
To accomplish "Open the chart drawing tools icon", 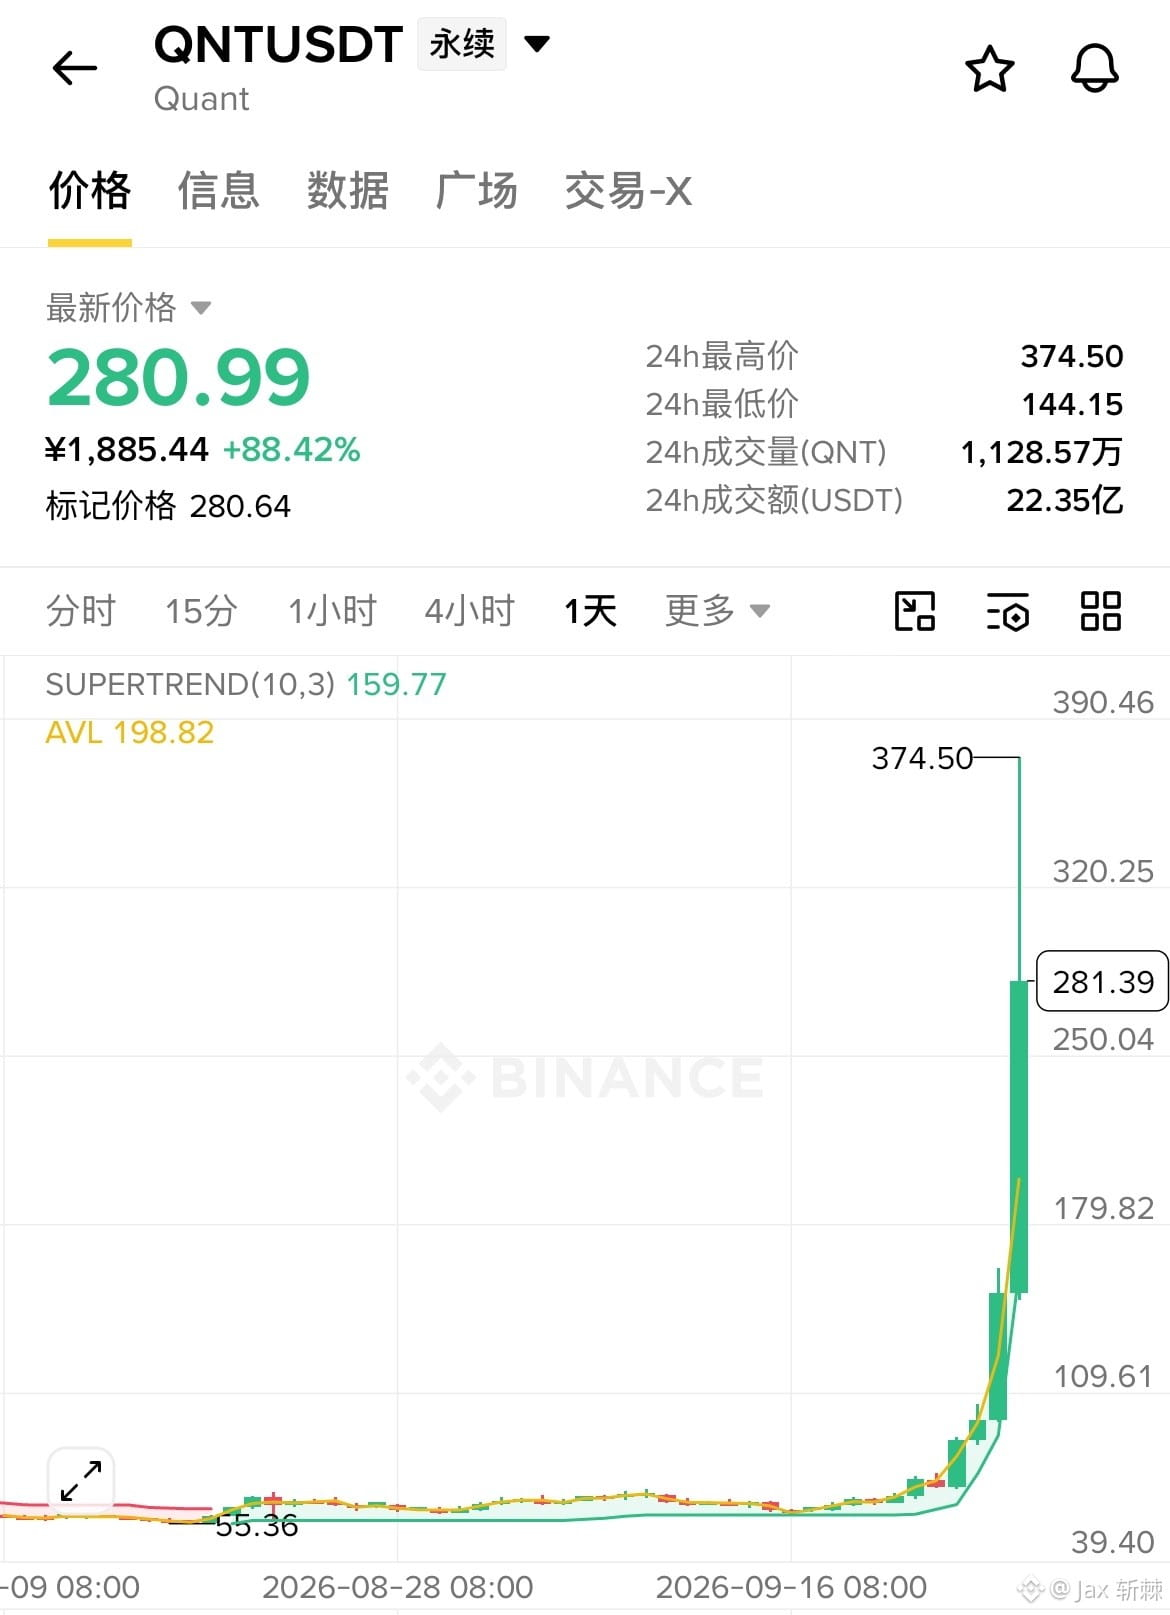I will pos(914,610).
